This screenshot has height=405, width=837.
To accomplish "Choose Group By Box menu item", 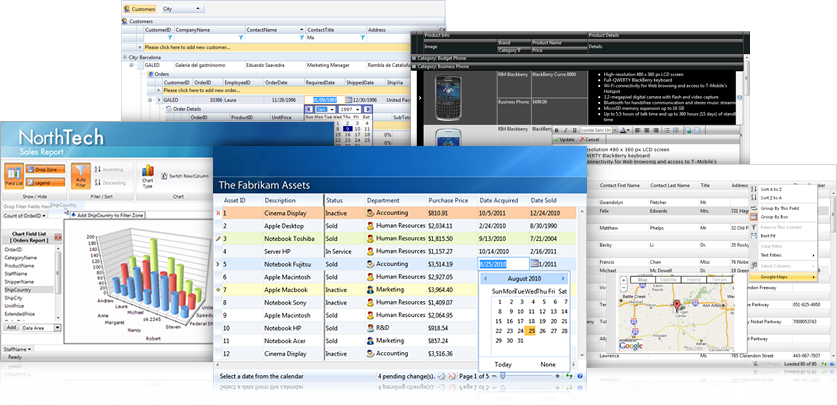I will (783, 217).
